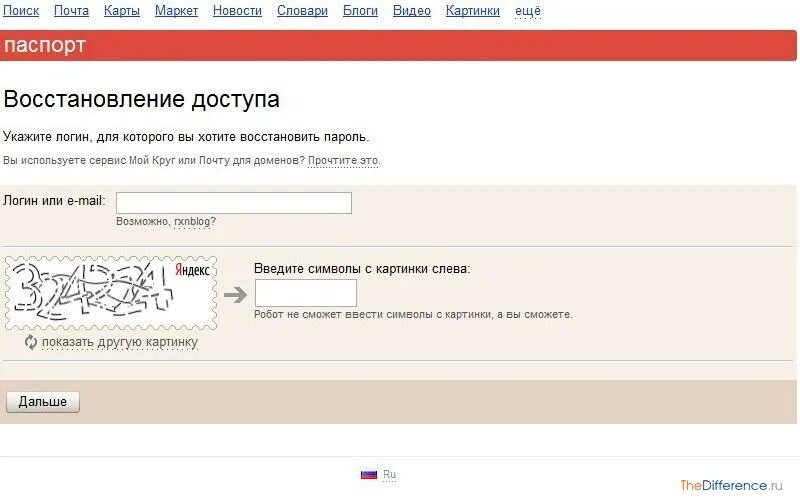800x503 pixels.
Task: Click the Восстановление доступа heading
Action: pos(141,99)
